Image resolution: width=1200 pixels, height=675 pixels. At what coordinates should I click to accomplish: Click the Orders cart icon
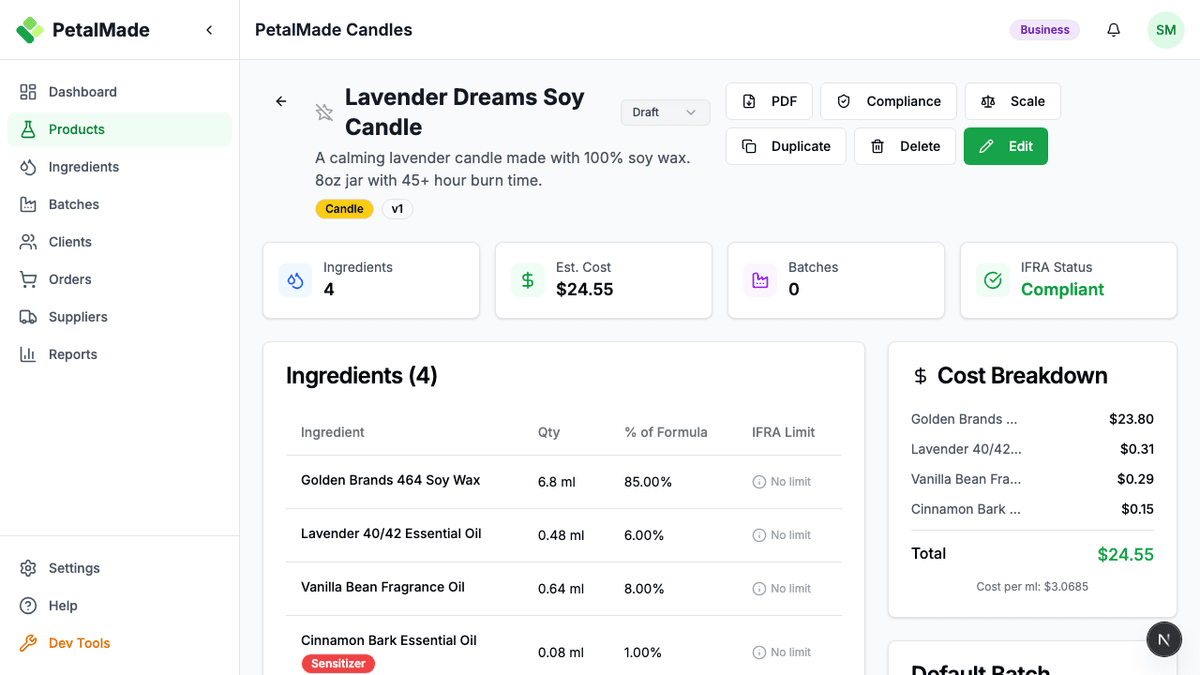(x=29, y=279)
